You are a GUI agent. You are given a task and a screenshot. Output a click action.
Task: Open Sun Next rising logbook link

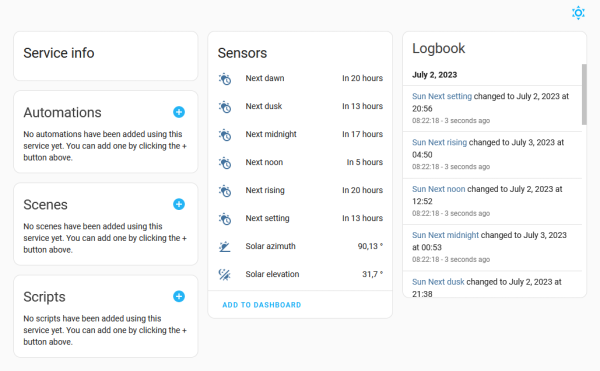tap(439, 143)
